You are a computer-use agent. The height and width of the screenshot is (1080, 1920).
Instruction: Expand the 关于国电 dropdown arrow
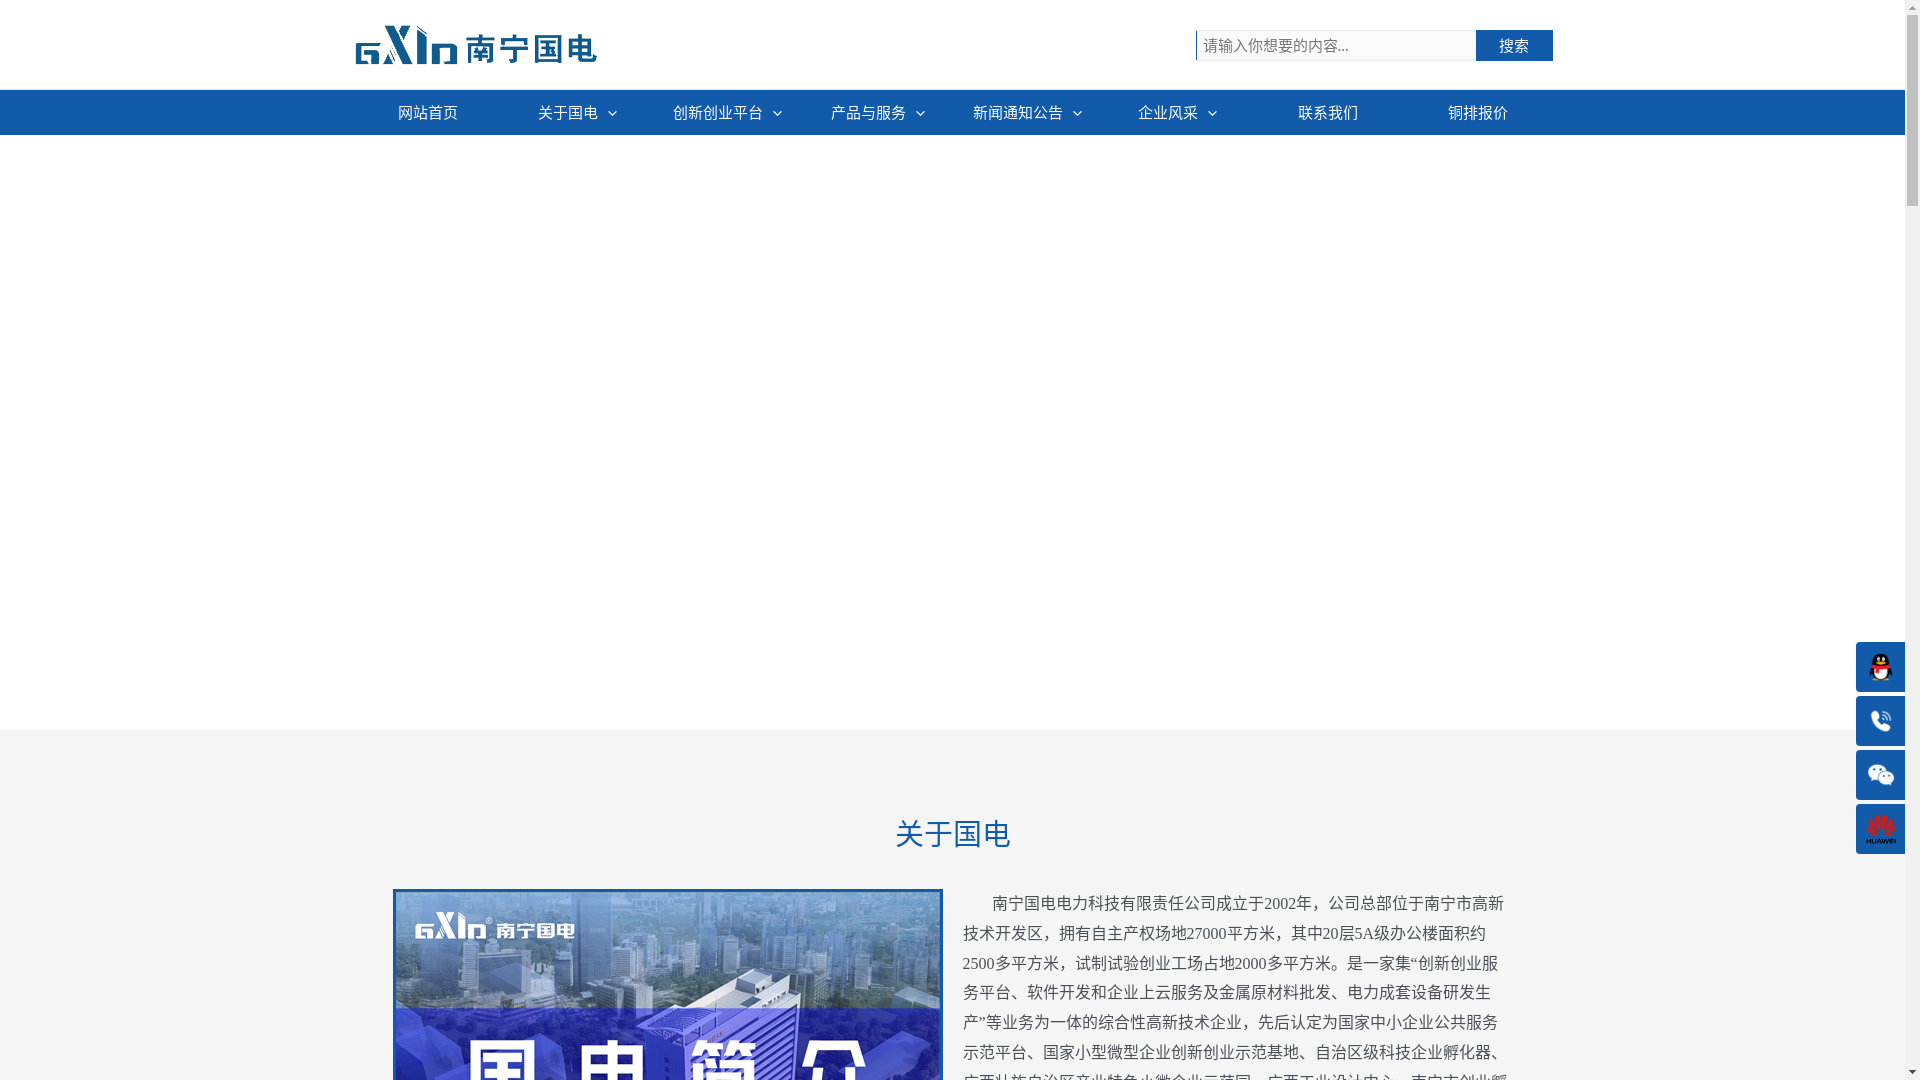click(613, 113)
